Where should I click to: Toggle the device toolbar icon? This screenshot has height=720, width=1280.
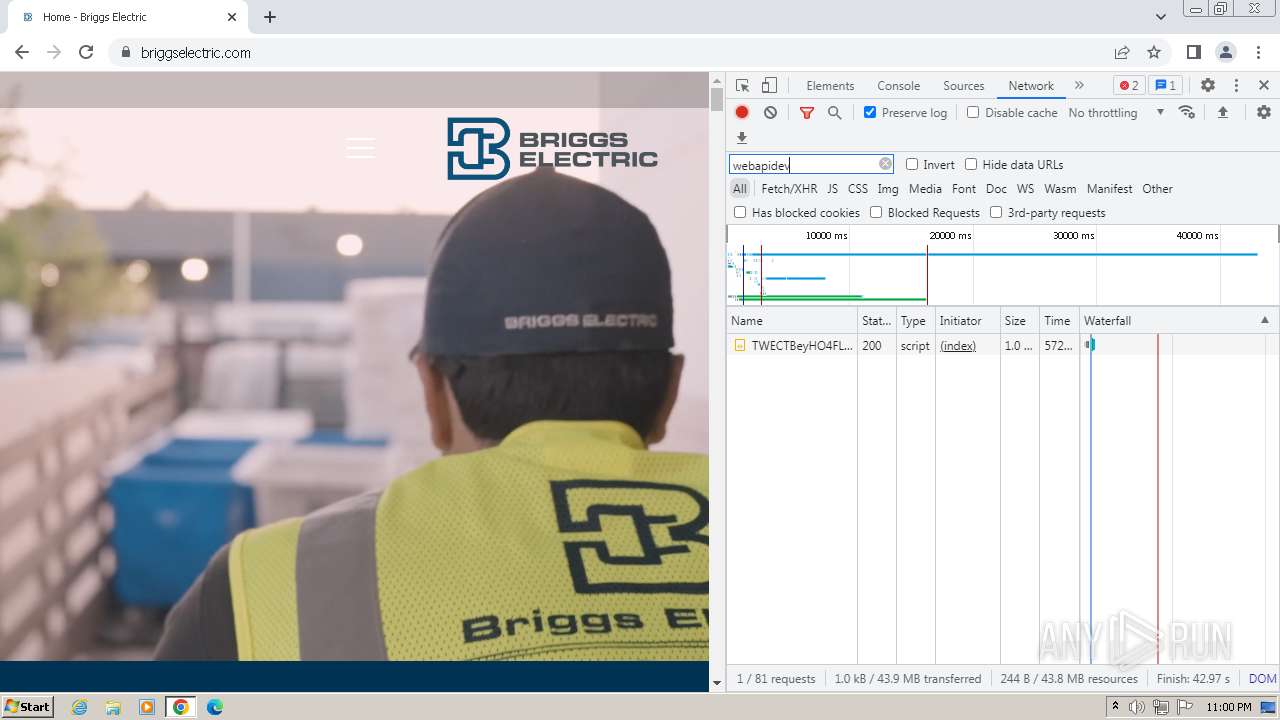tap(769, 86)
